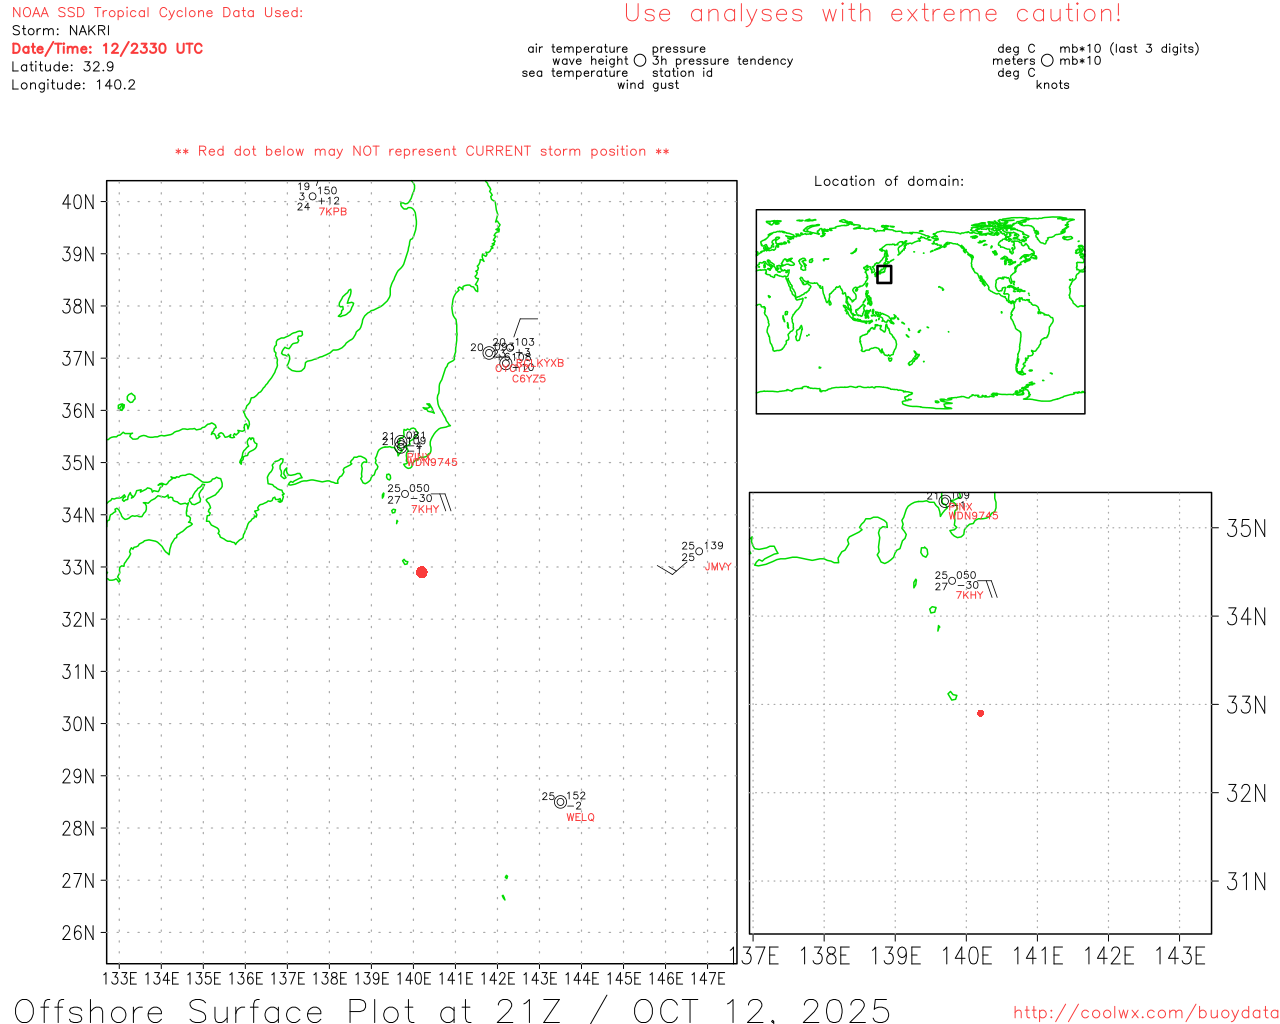Viewport: 1280px width, 1024px height.
Task: Click the world location overview map
Action: pyautogui.click(x=920, y=311)
